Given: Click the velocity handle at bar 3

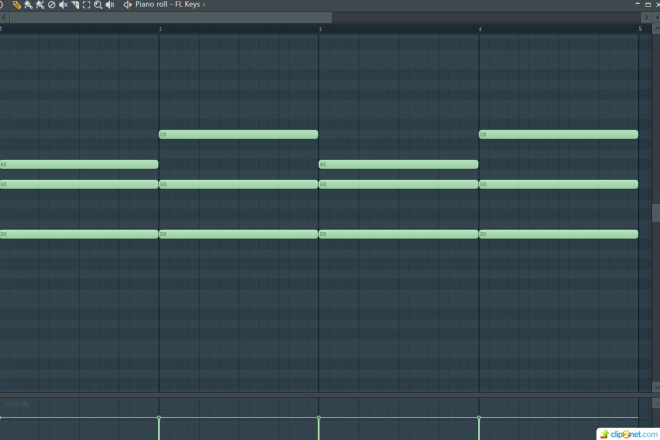Looking at the screenshot, I should [x=319, y=417].
